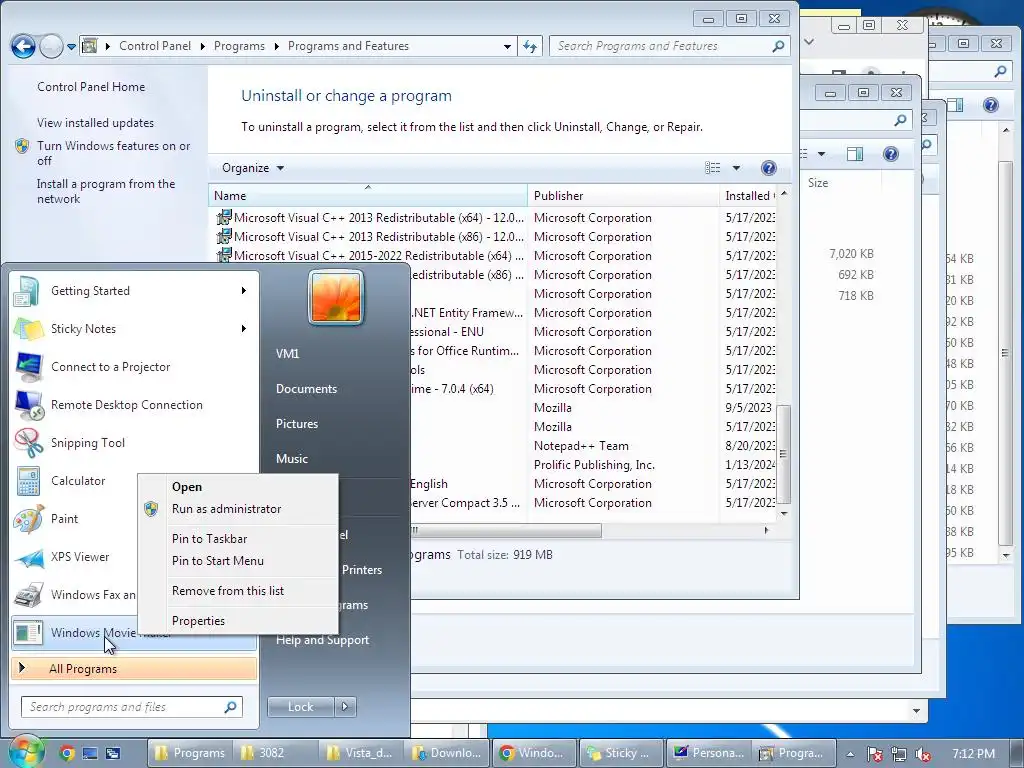Click Install a program from the network
The width and height of the screenshot is (1024, 768).
pos(106,191)
